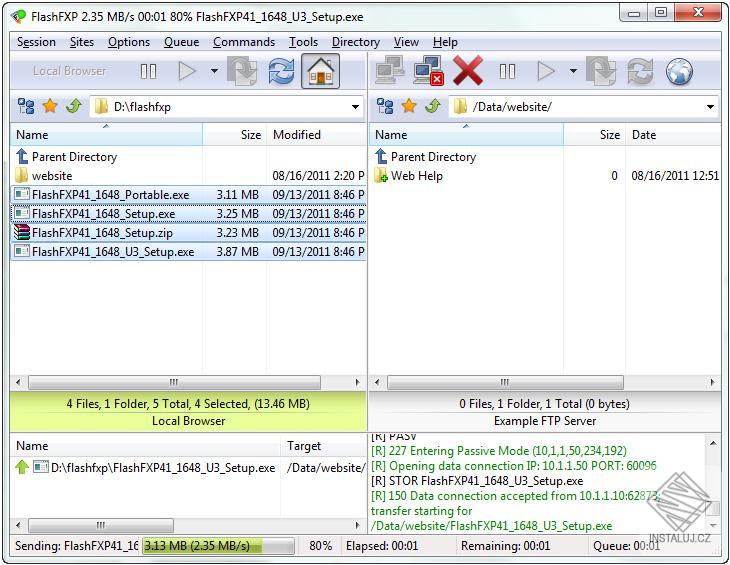The image size is (730, 565).
Task: Select FlashFXP41_1648_Setup.exe in local list
Action: [x=189, y=214]
